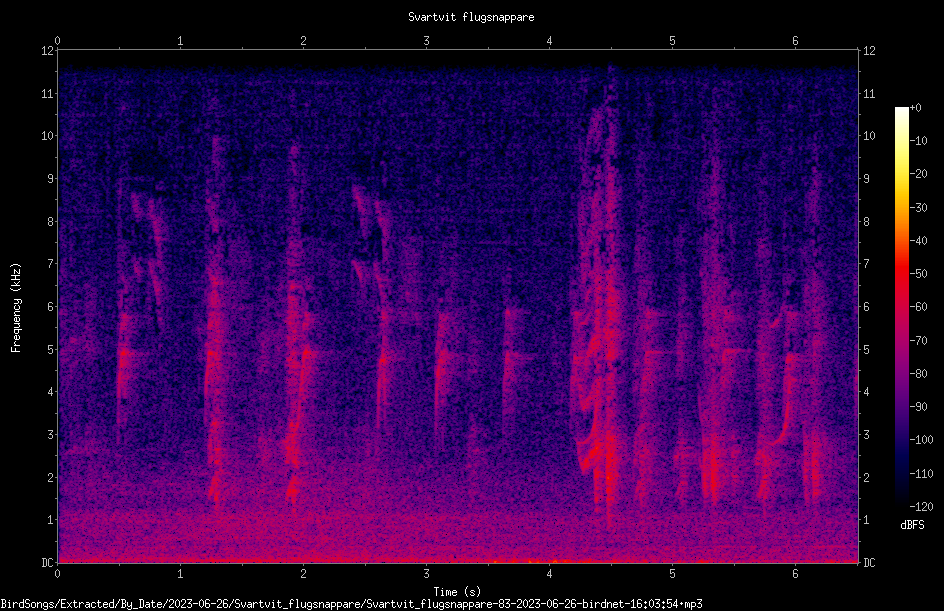This screenshot has height=611, width=944.
Task: Click the 'dBFS' label under the color scale
Action: (912, 525)
